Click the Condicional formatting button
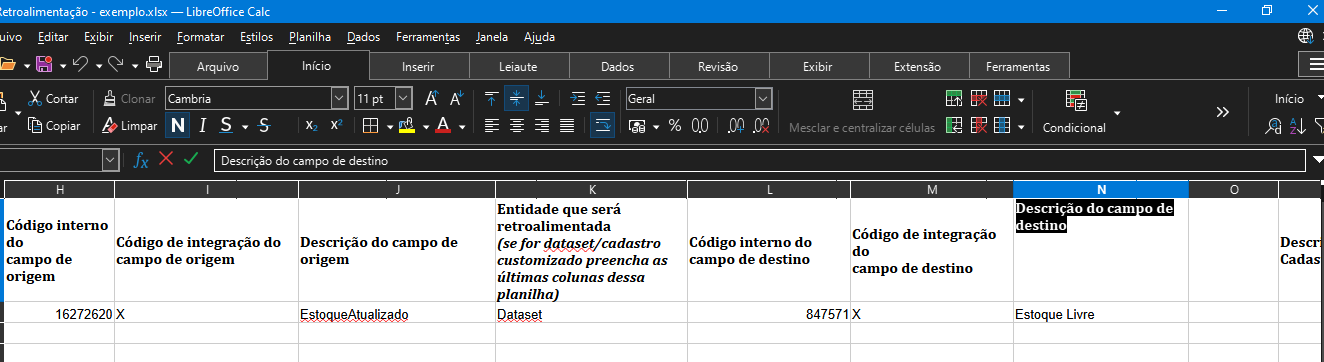The height and width of the screenshot is (362, 1324). tap(1074, 128)
